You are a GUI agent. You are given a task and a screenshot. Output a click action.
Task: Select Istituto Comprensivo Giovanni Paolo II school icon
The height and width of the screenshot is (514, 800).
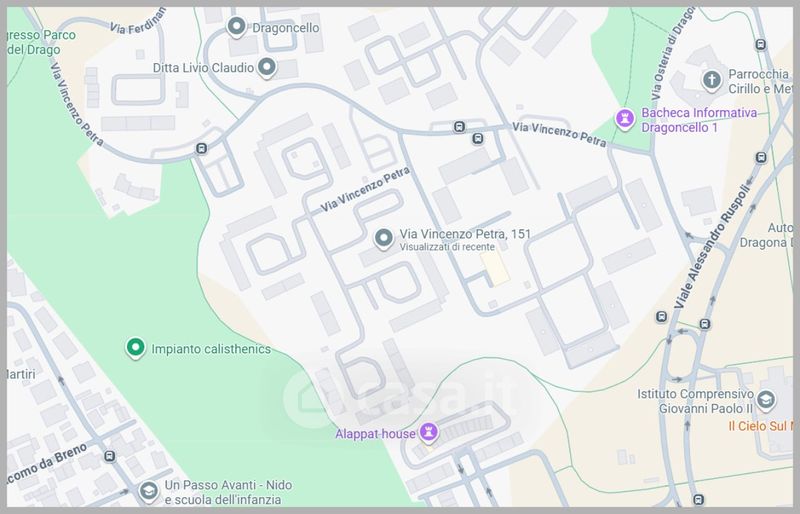pos(766,401)
